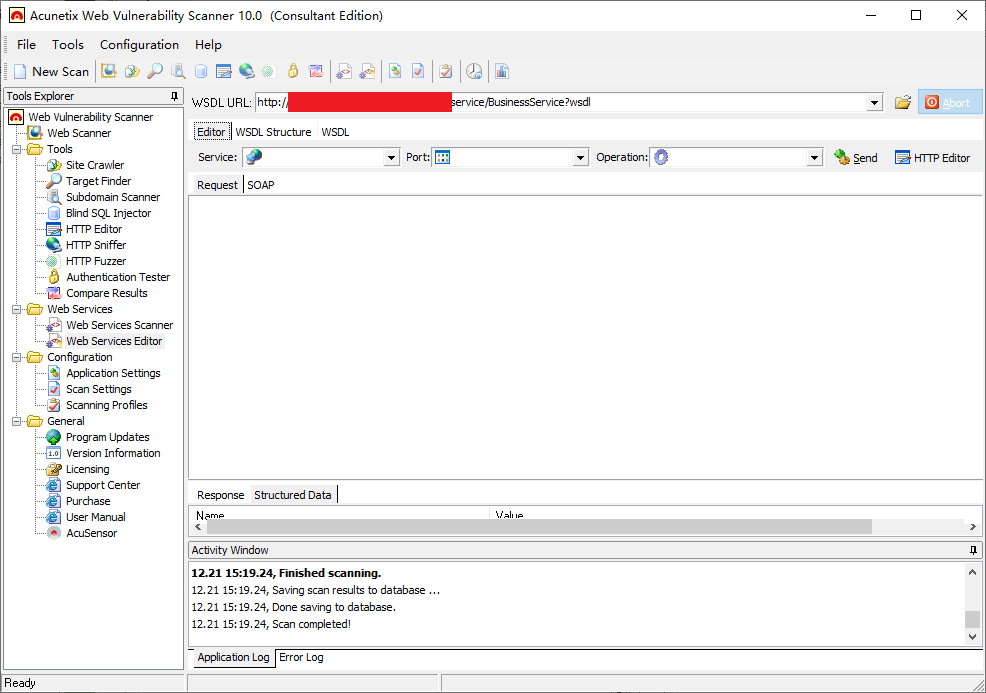Switch to the Response tab
This screenshot has width=986, height=693.
[220, 495]
